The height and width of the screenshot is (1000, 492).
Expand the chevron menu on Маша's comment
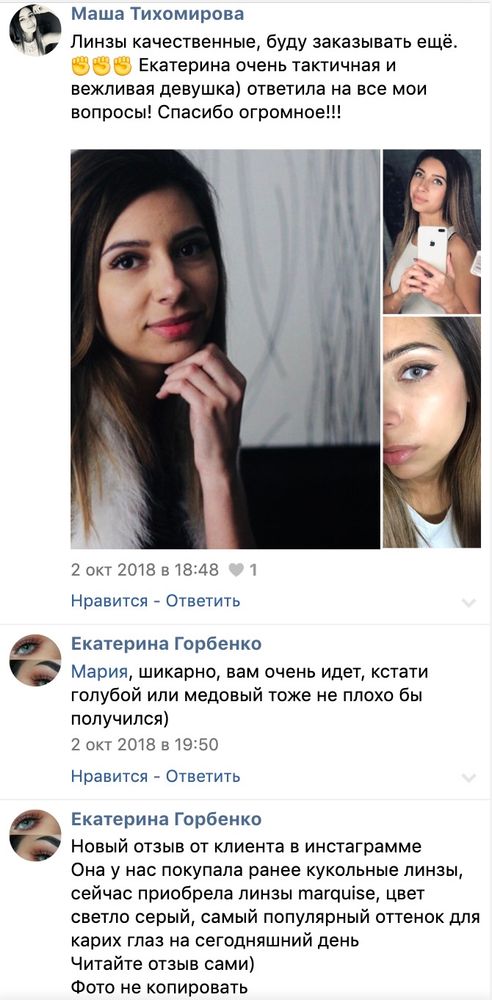click(x=469, y=603)
